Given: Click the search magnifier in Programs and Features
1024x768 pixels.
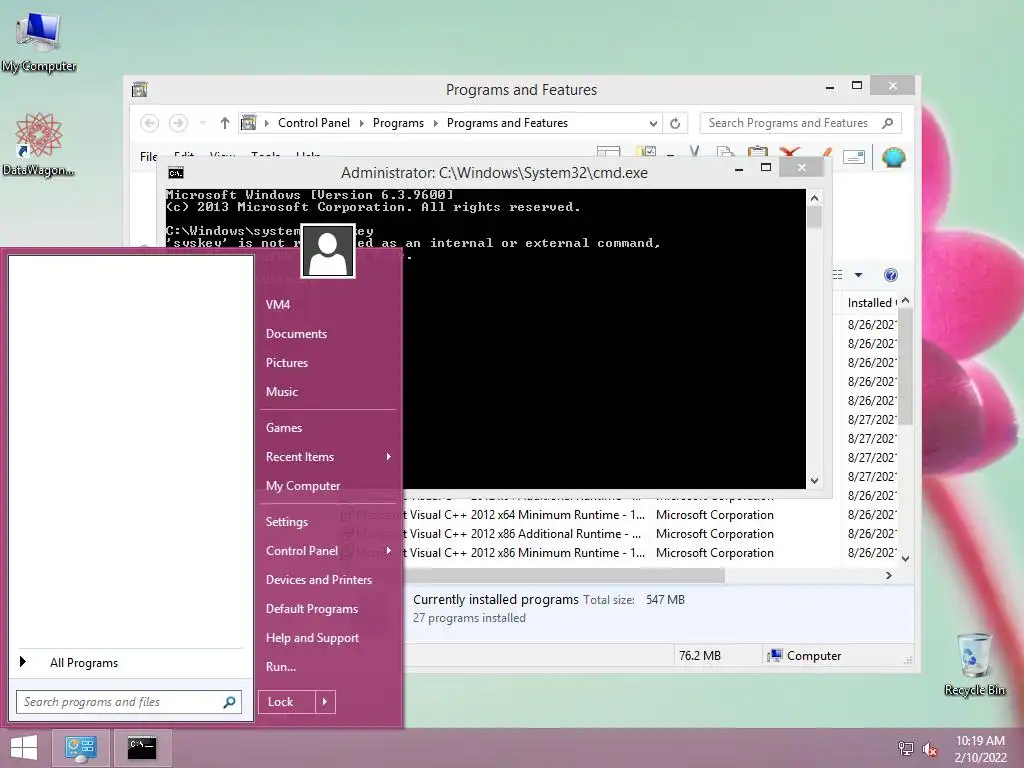Looking at the screenshot, I should (888, 123).
